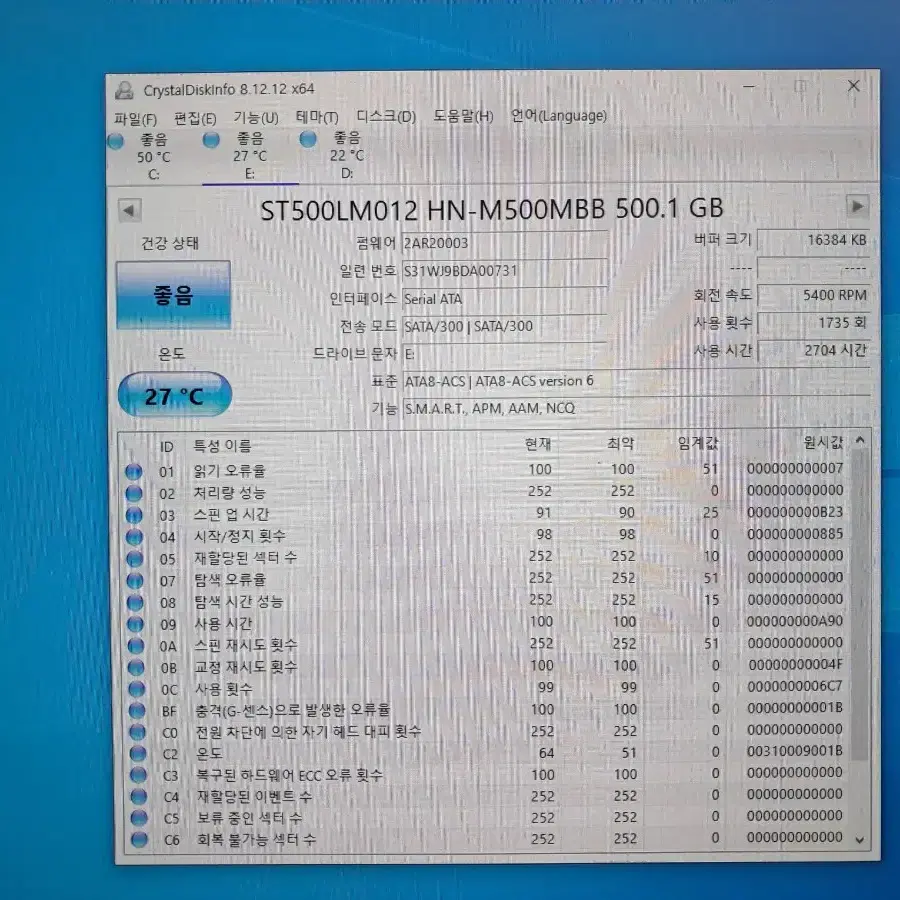Image resolution: width=900 pixels, height=900 pixels.
Task: Select raw value 00310009001B
Action: tap(795, 751)
